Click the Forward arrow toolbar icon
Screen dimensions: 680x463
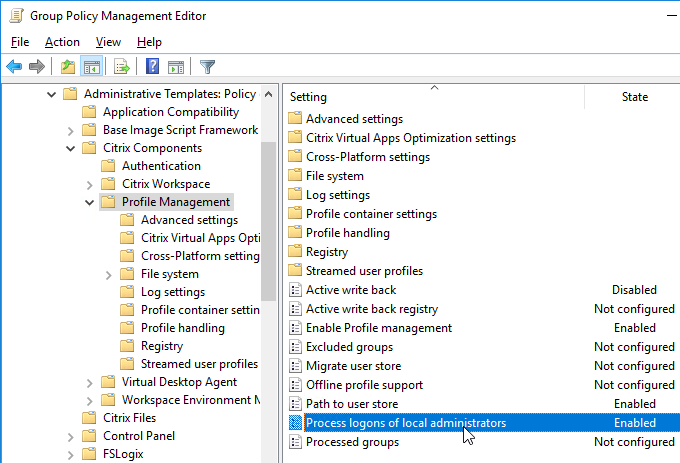[x=37, y=67]
